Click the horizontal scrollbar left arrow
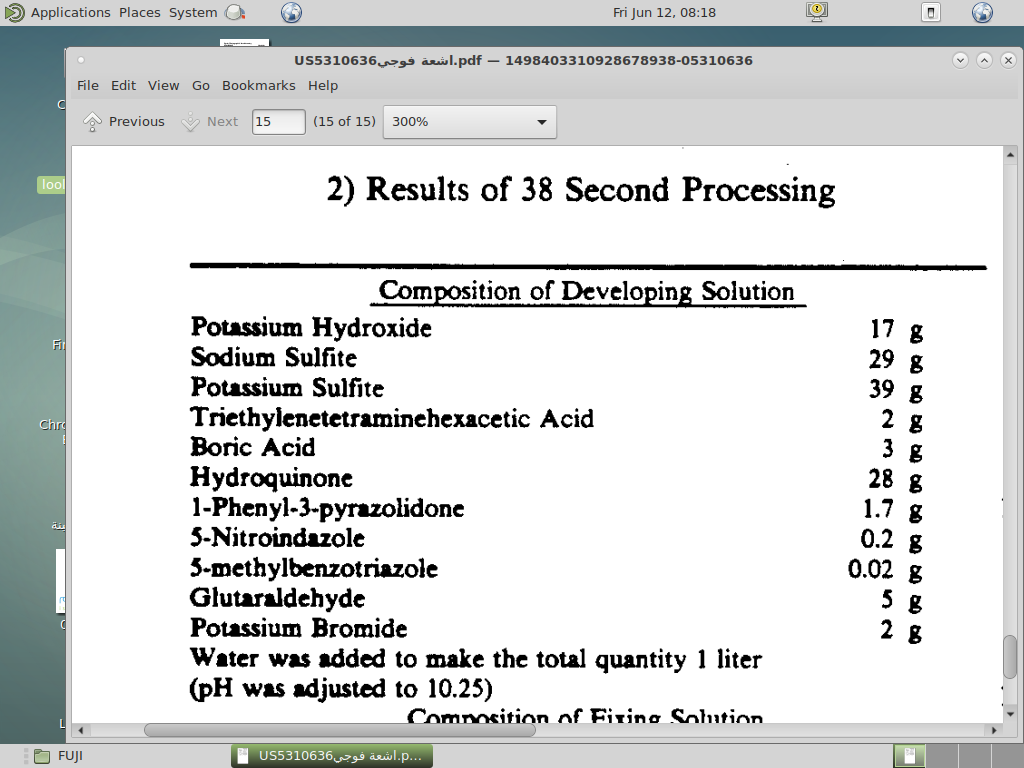 [x=80, y=730]
